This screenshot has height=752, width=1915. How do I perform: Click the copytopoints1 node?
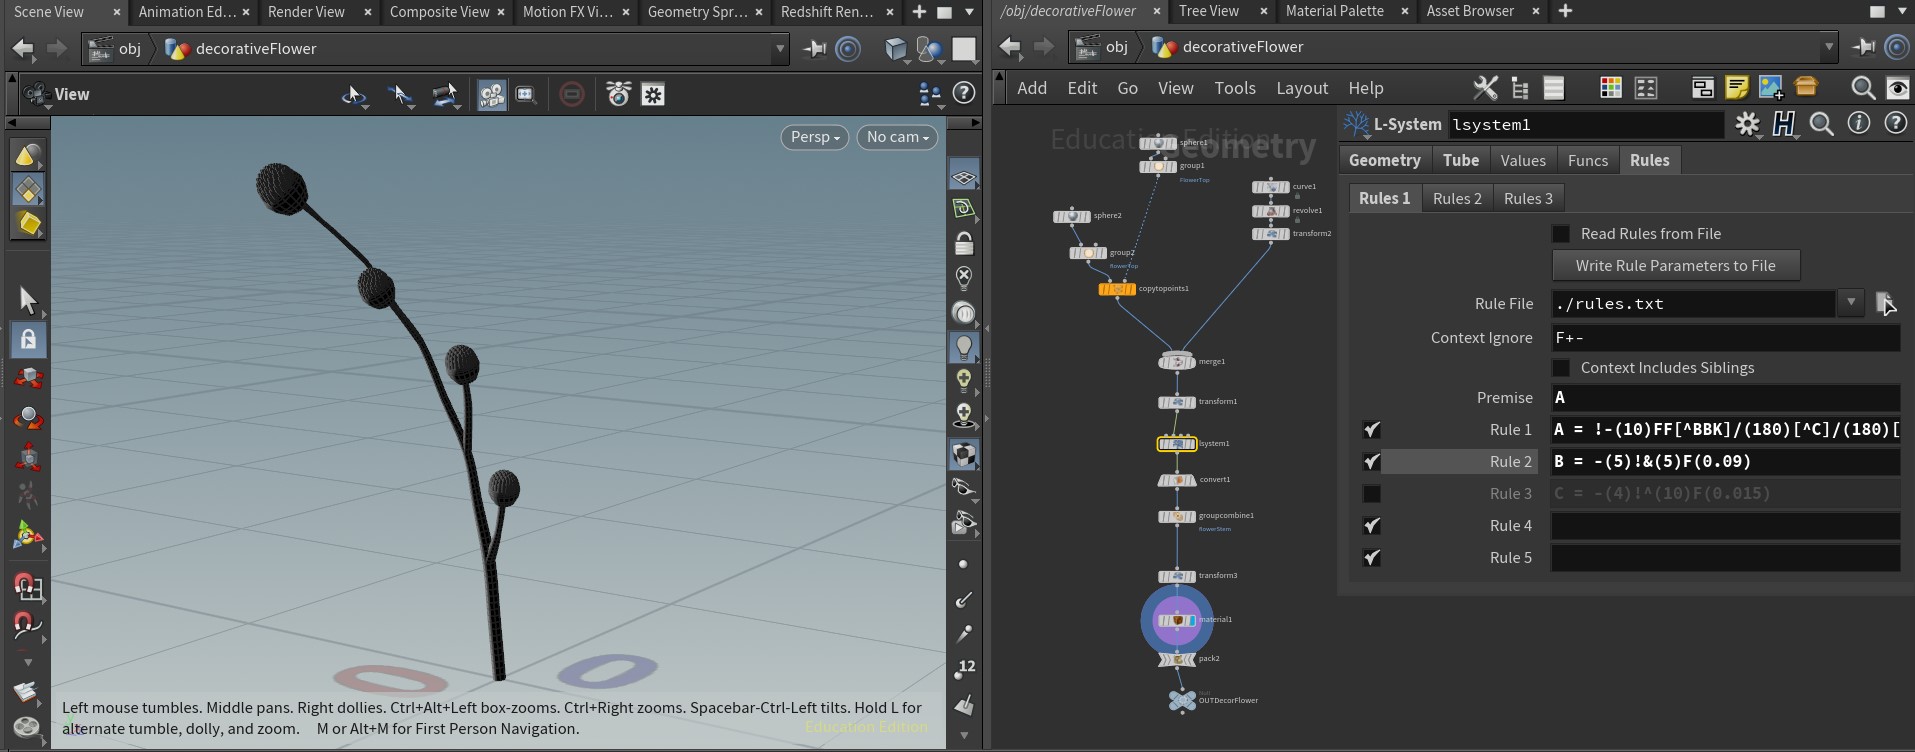(x=1117, y=289)
